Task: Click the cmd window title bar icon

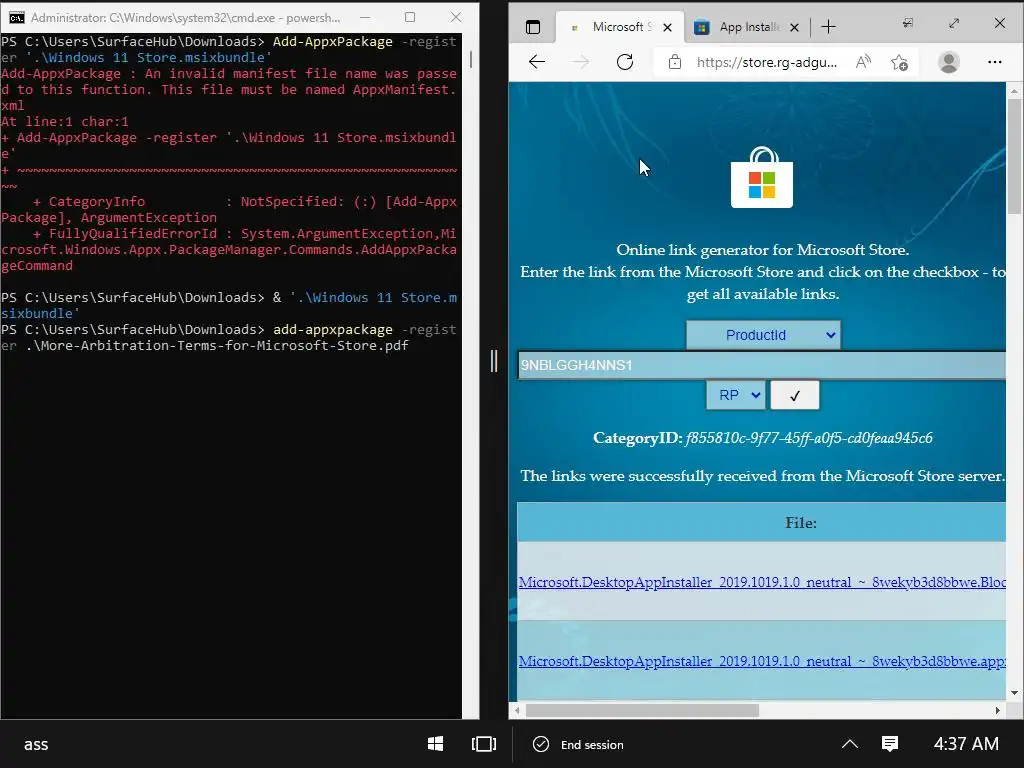Action: (x=16, y=18)
